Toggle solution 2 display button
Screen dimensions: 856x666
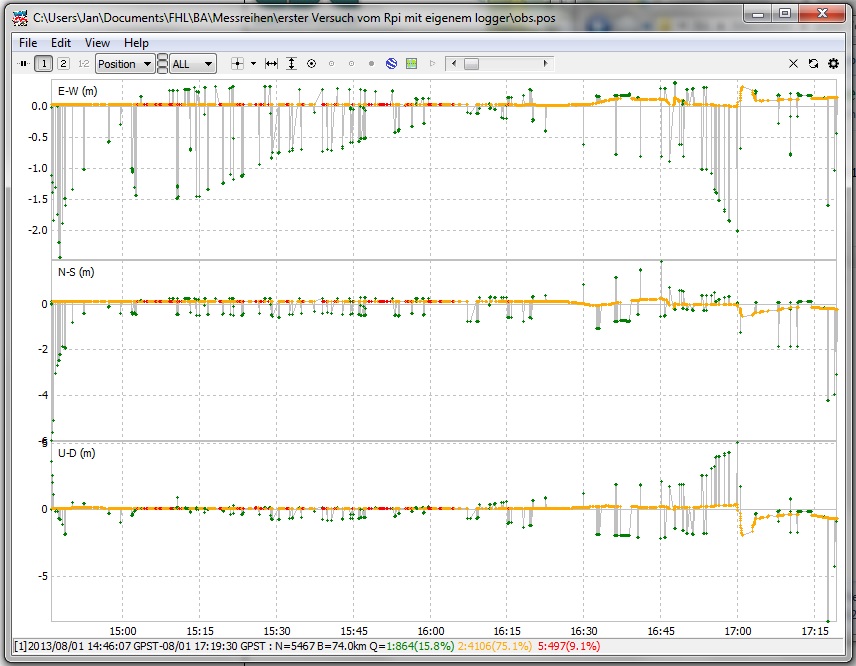tap(63, 64)
